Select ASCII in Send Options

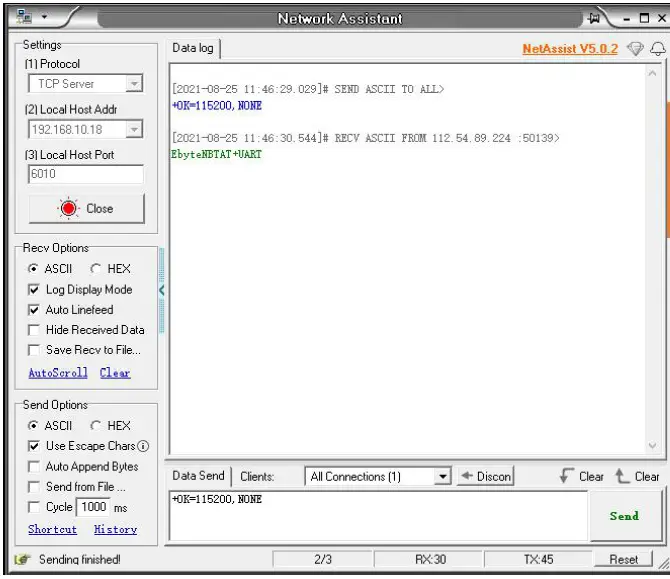click(x=50, y=426)
